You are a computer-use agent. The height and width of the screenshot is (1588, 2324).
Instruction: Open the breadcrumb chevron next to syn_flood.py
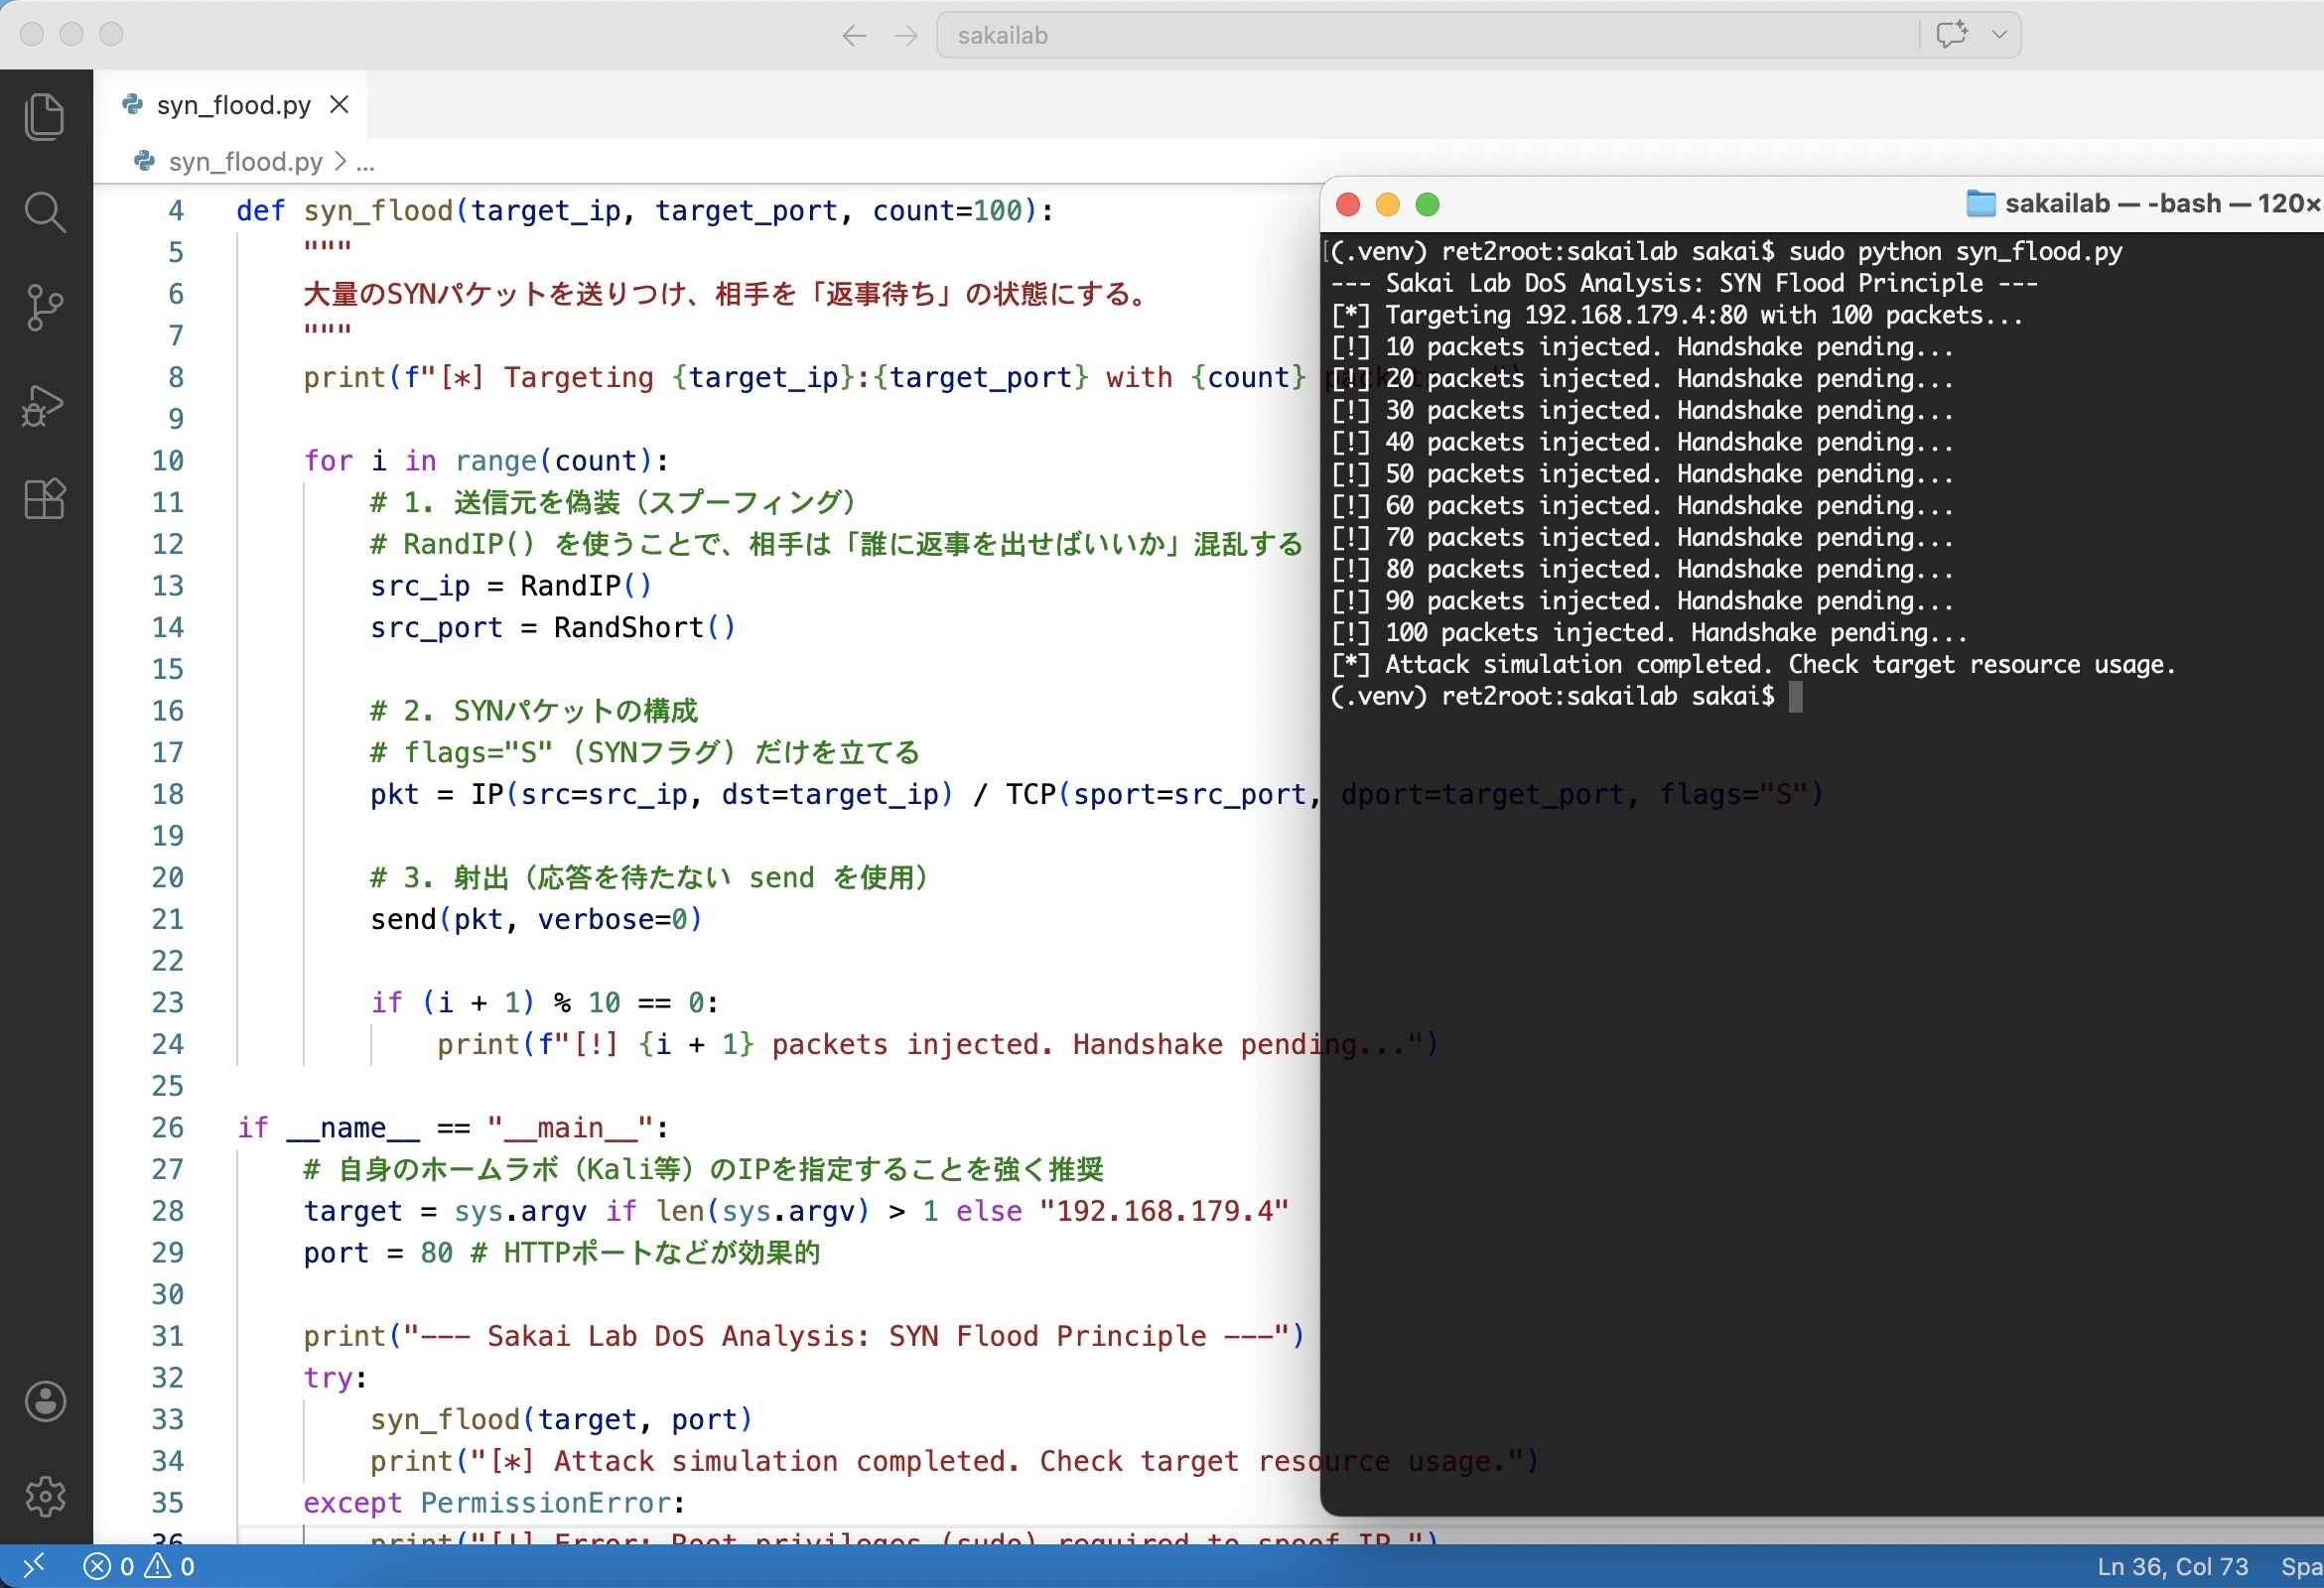341,161
